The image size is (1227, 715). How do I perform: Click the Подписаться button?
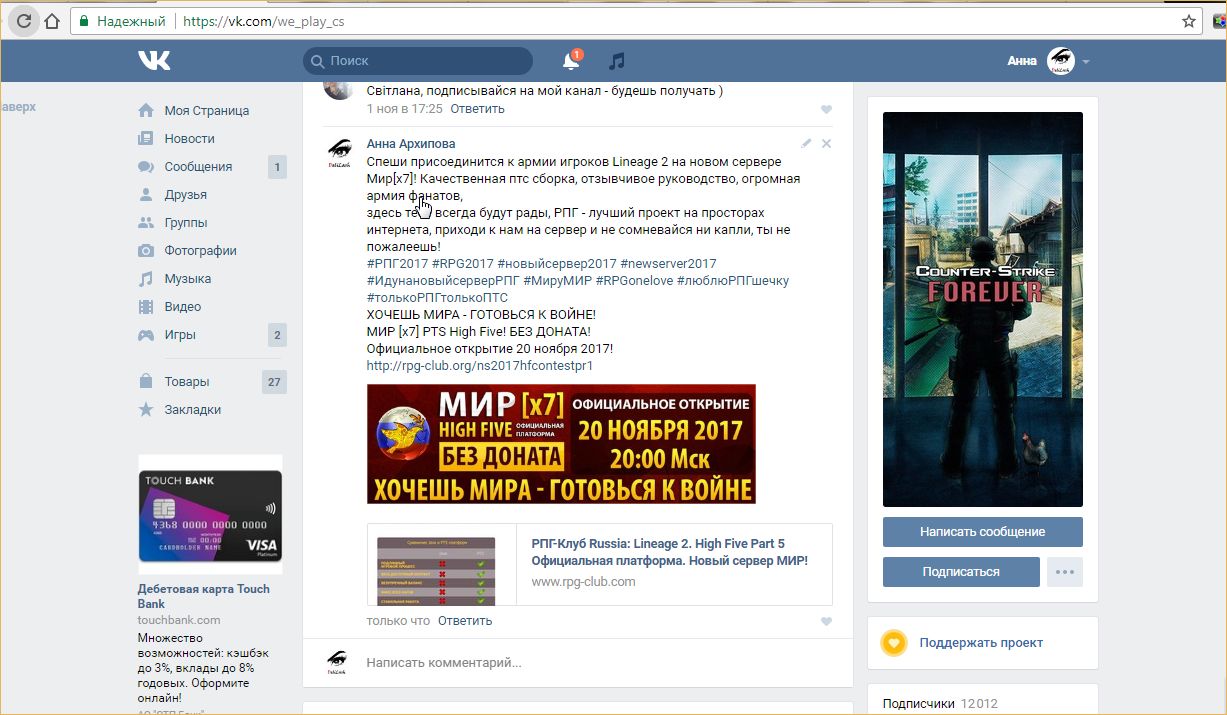(960, 572)
